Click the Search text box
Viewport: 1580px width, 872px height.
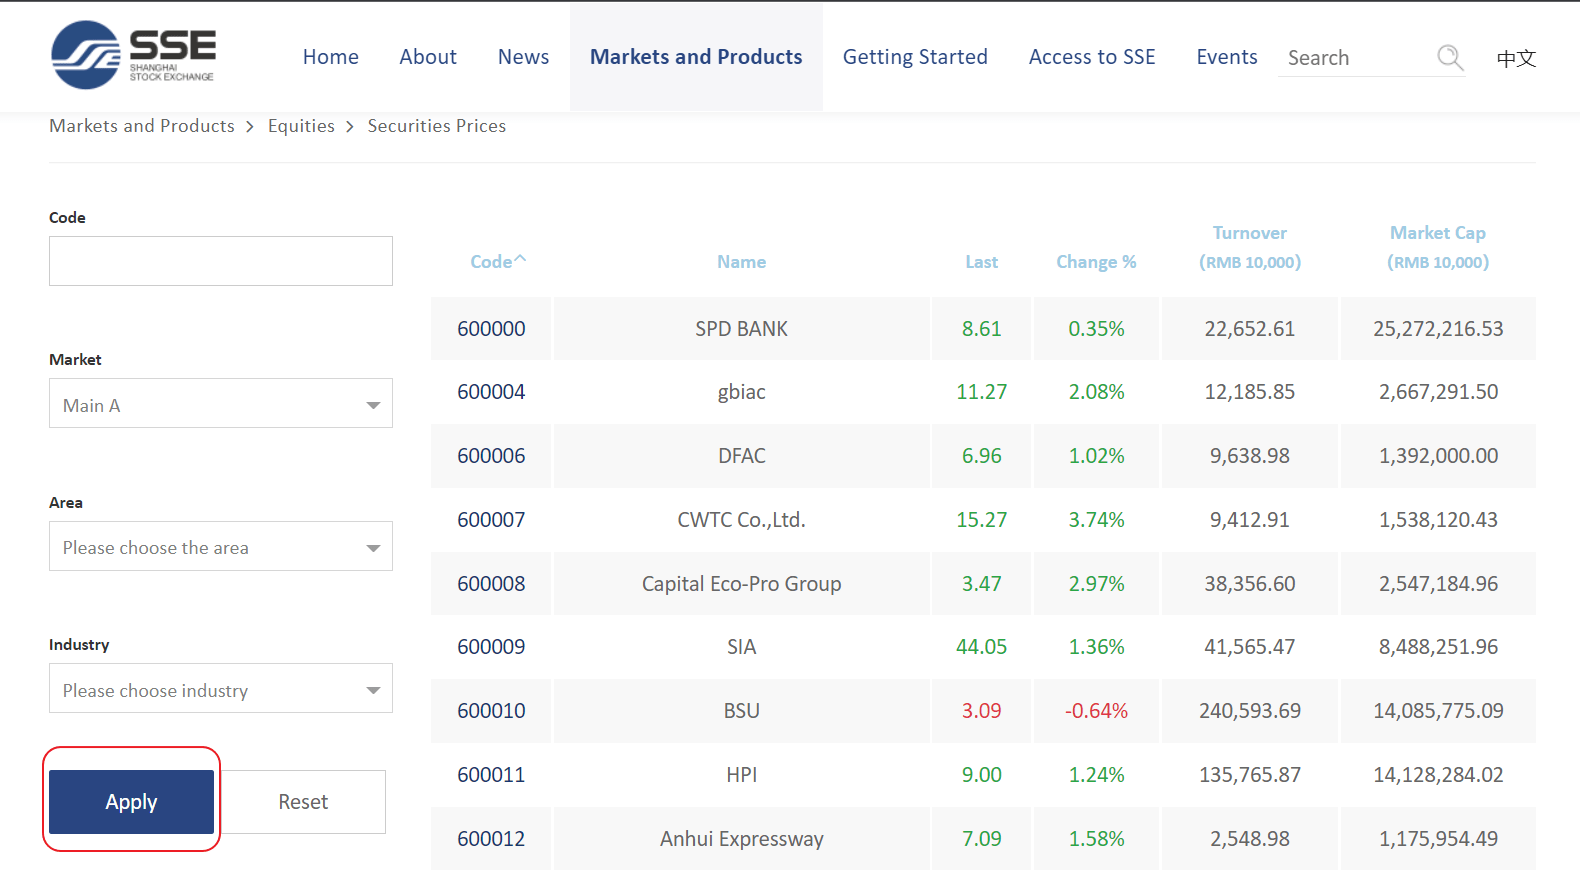[x=1355, y=58]
